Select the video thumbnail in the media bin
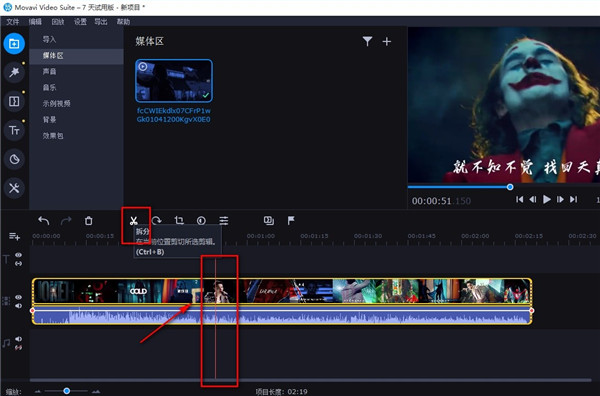600x396 pixels. (x=174, y=81)
